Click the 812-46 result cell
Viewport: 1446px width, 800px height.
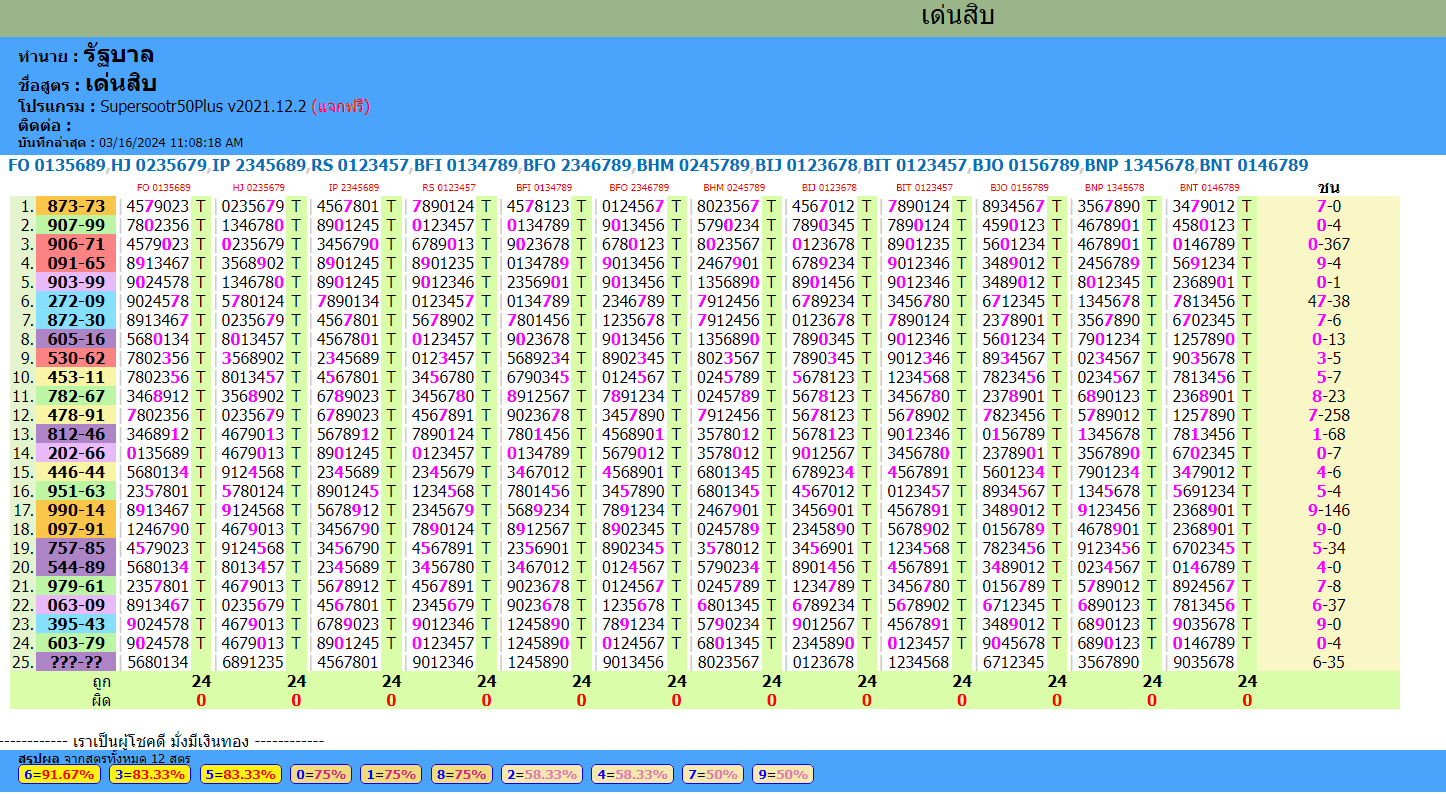point(76,434)
